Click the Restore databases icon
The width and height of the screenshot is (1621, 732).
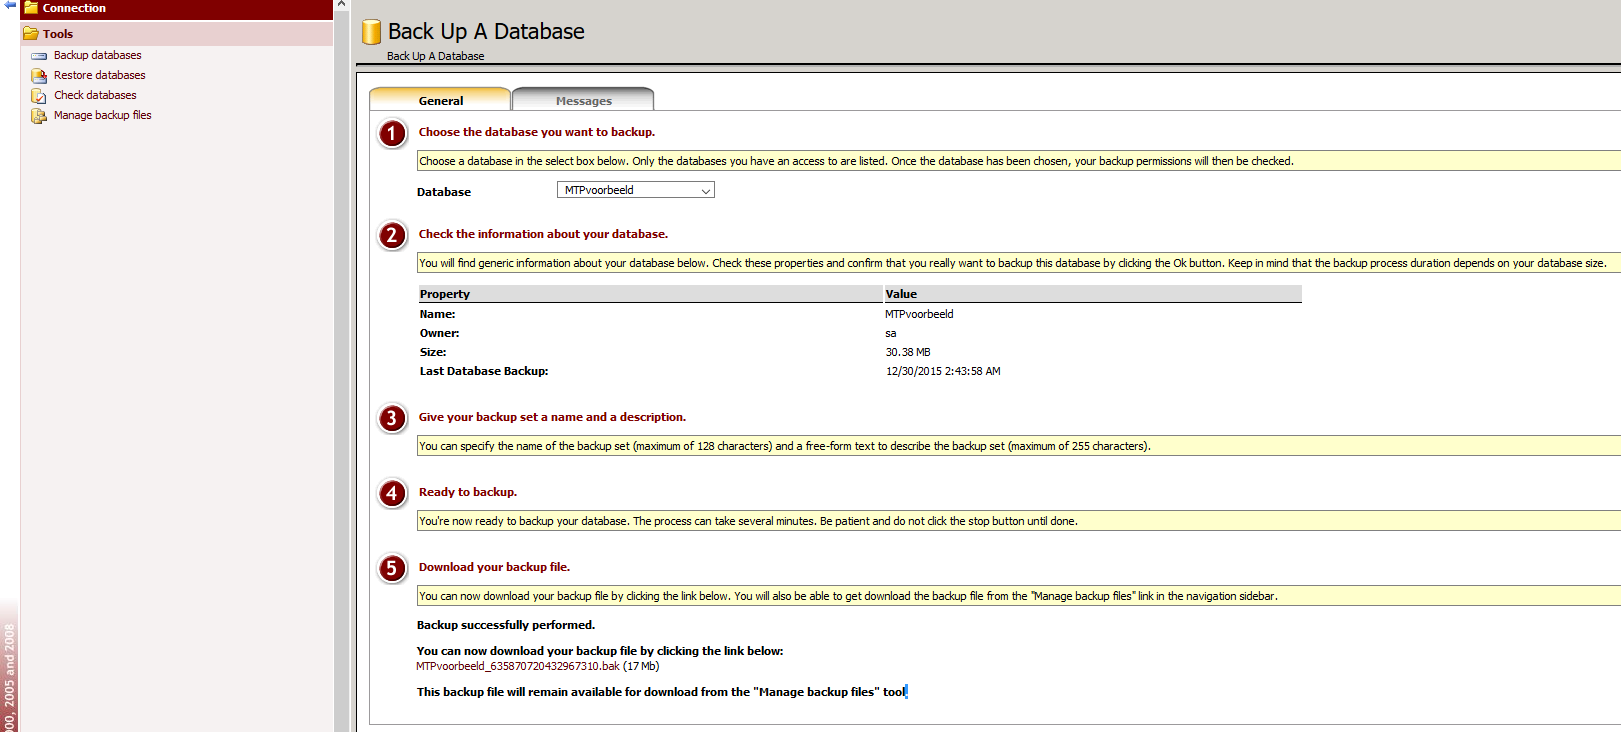[x=39, y=76]
